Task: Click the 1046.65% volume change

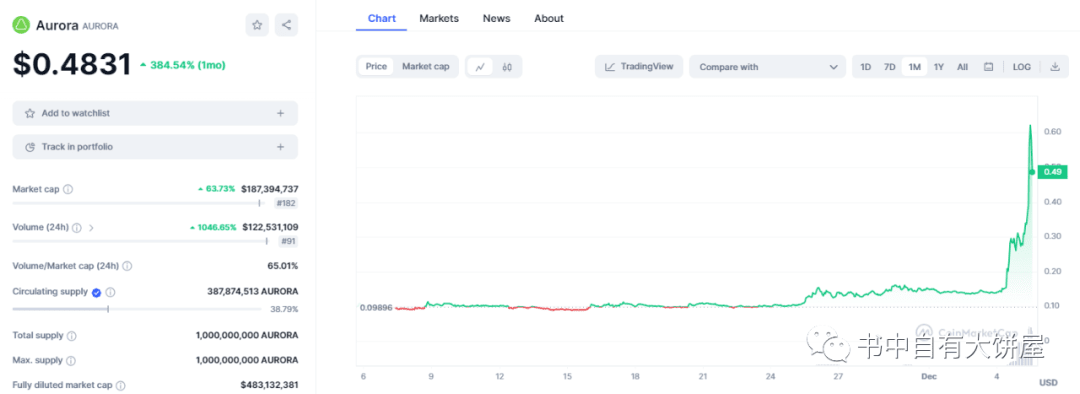Action: [213, 227]
